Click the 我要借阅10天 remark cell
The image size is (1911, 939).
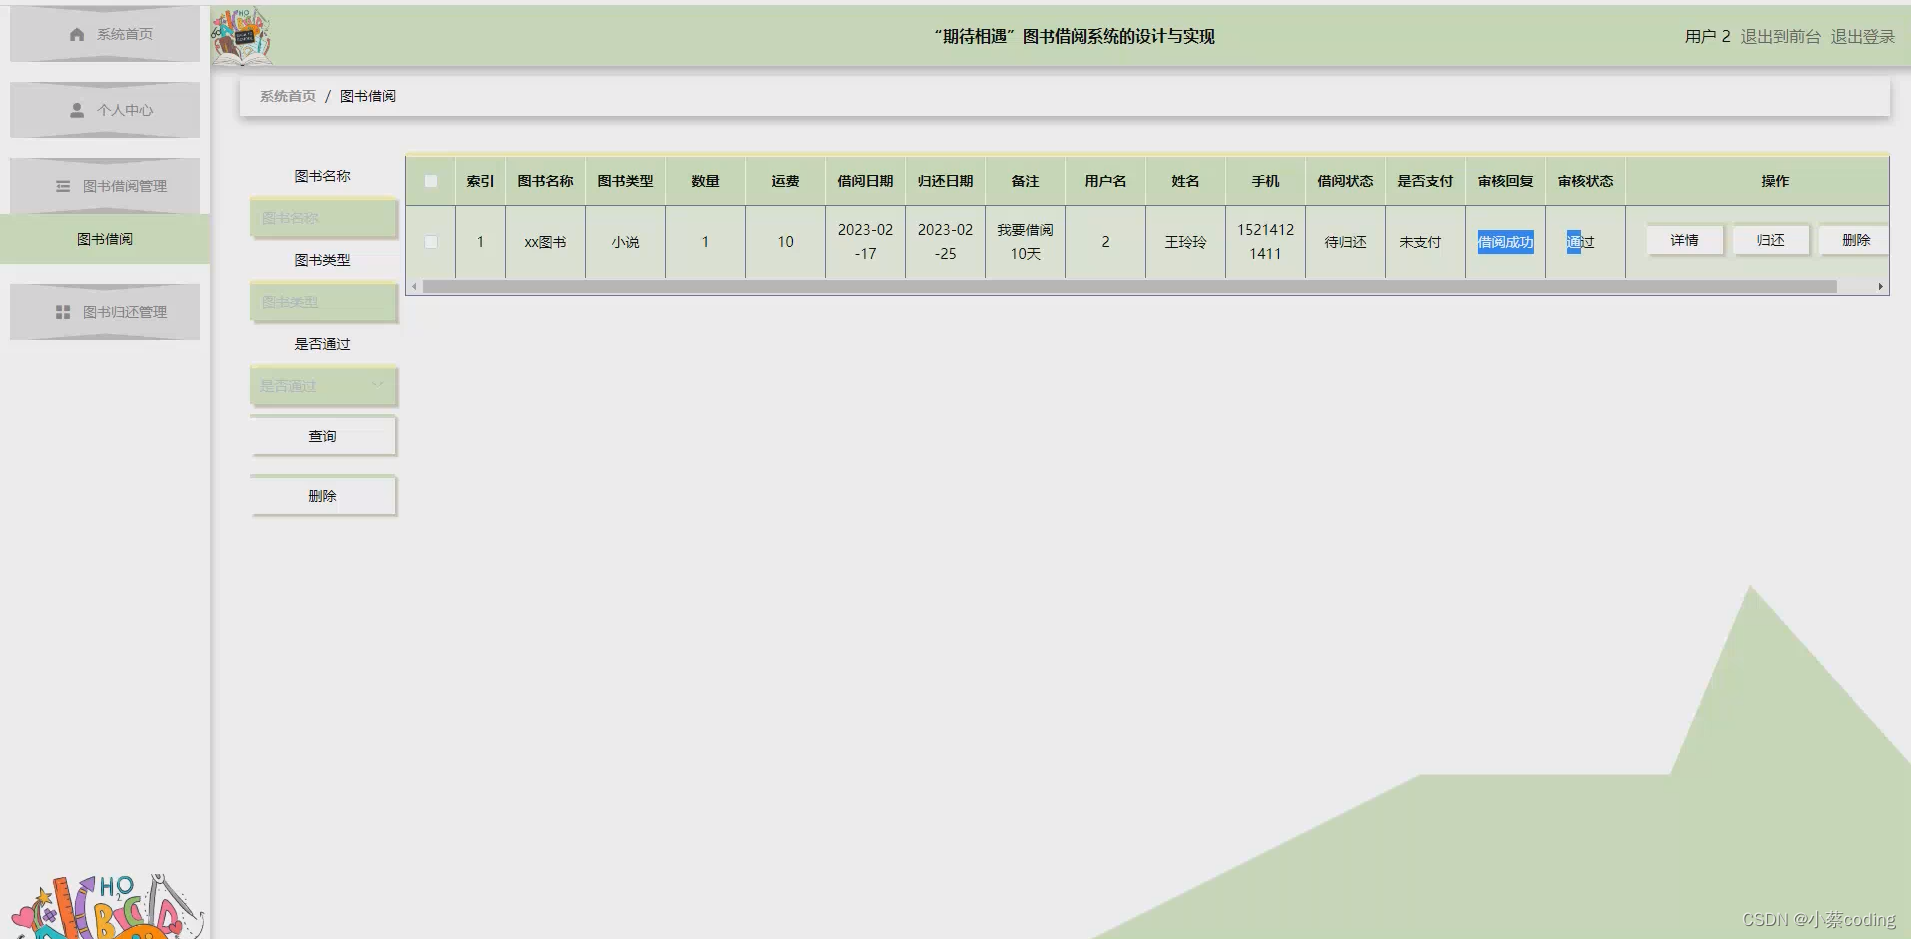[1025, 242]
